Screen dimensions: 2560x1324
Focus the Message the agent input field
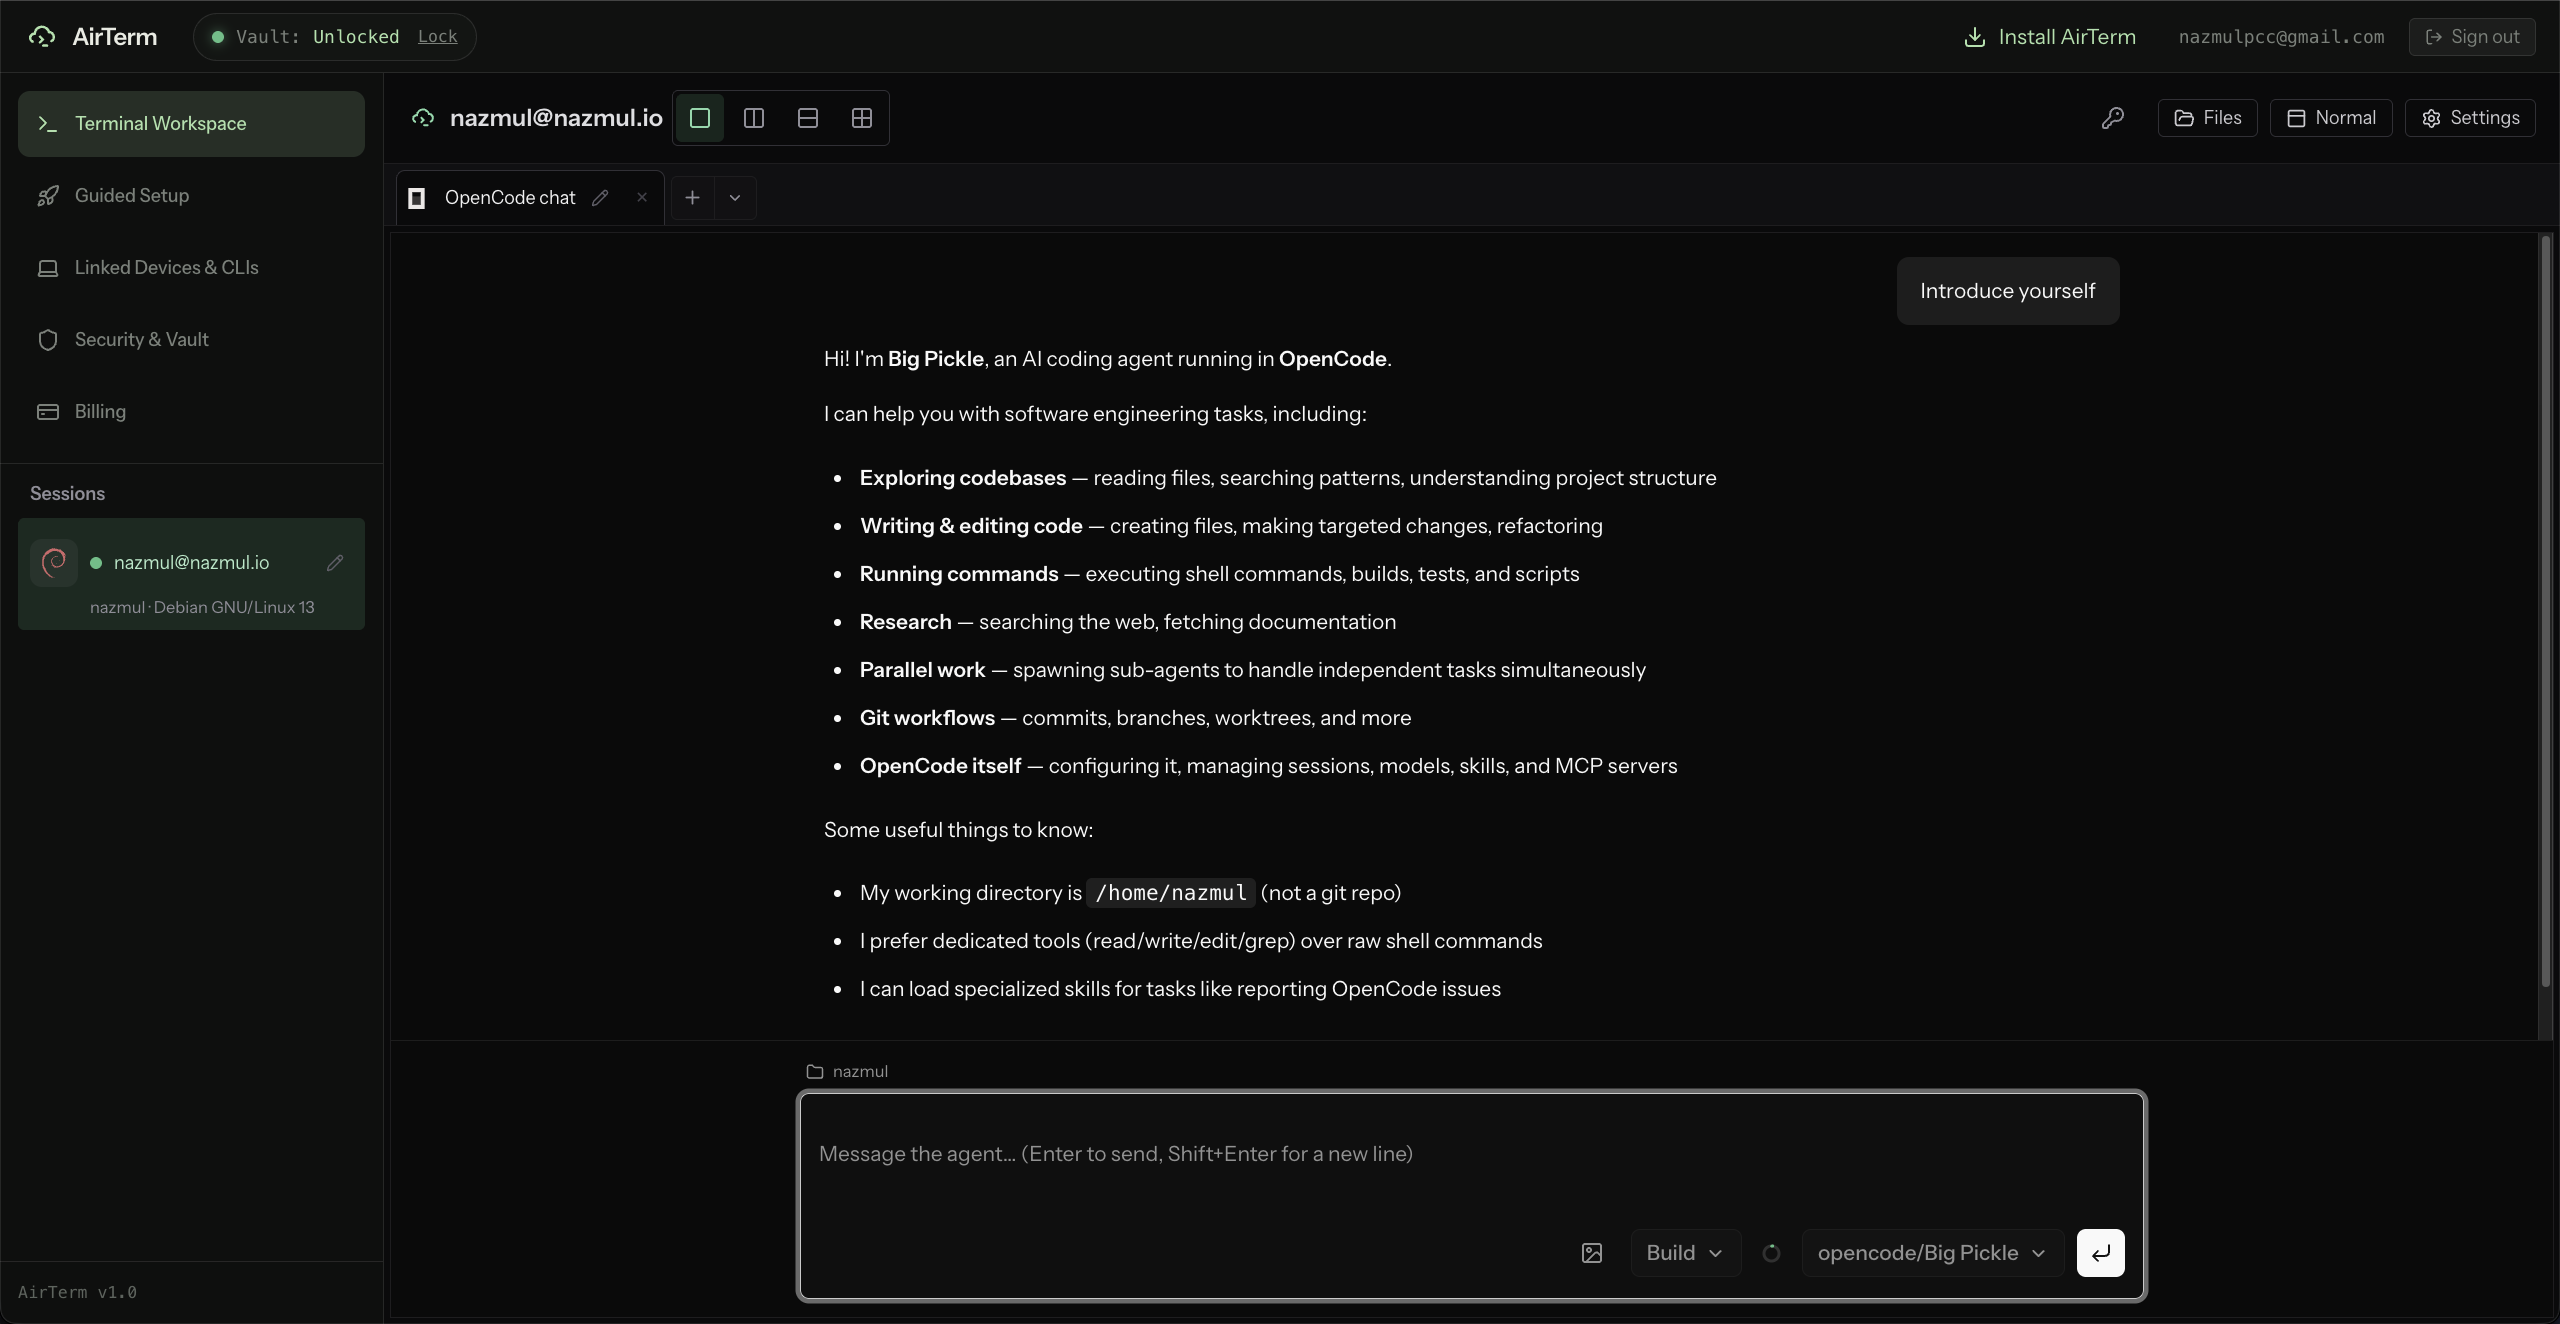[x=1470, y=1155]
